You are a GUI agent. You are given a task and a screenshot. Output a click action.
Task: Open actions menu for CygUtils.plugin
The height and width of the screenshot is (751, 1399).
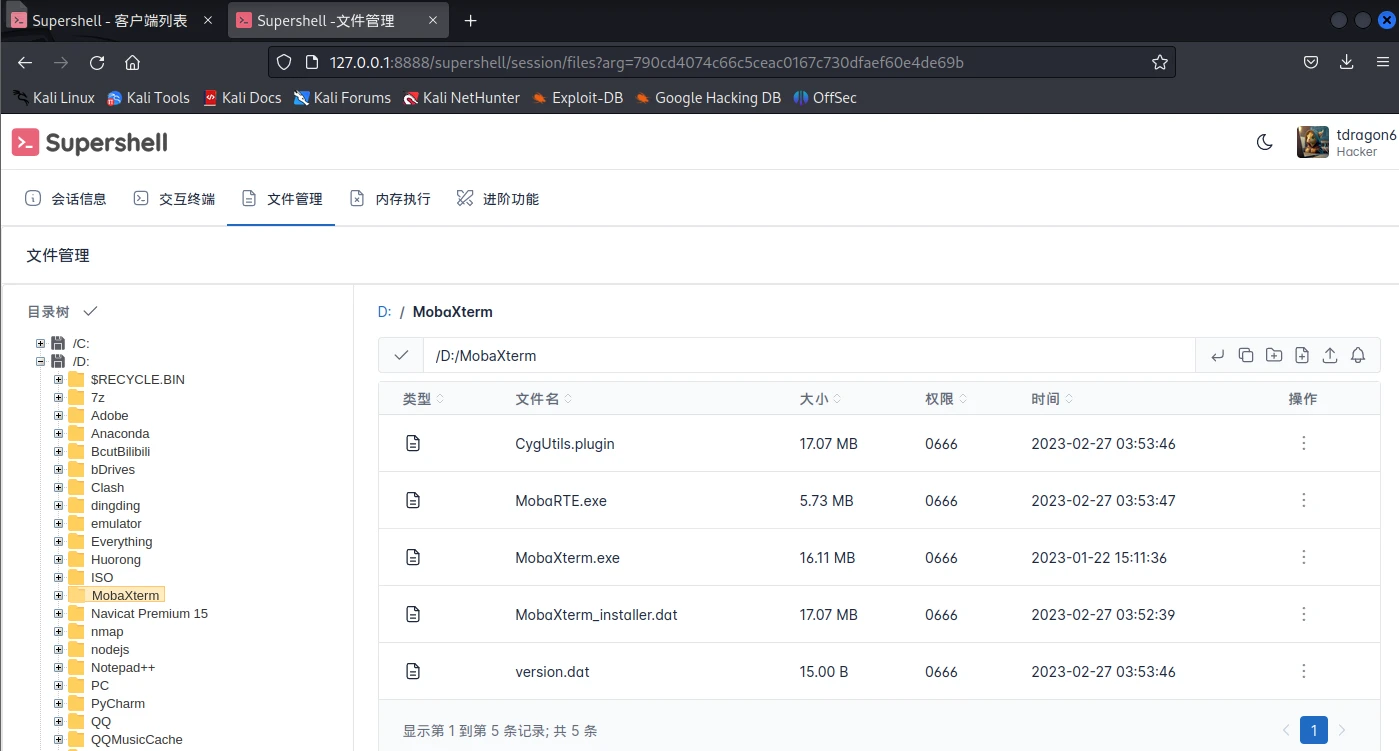1303,443
